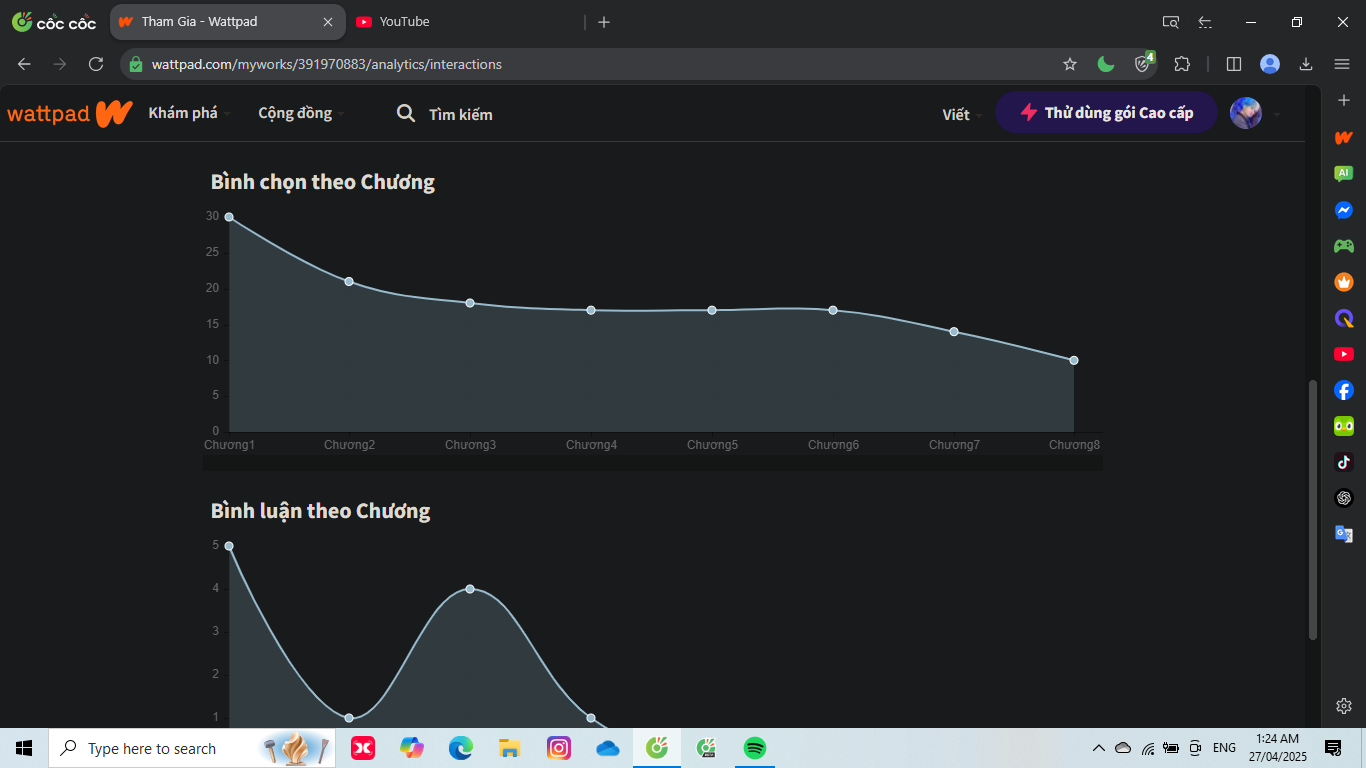
Task: Toggle the split view browser button
Action: click(x=1234, y=64)
